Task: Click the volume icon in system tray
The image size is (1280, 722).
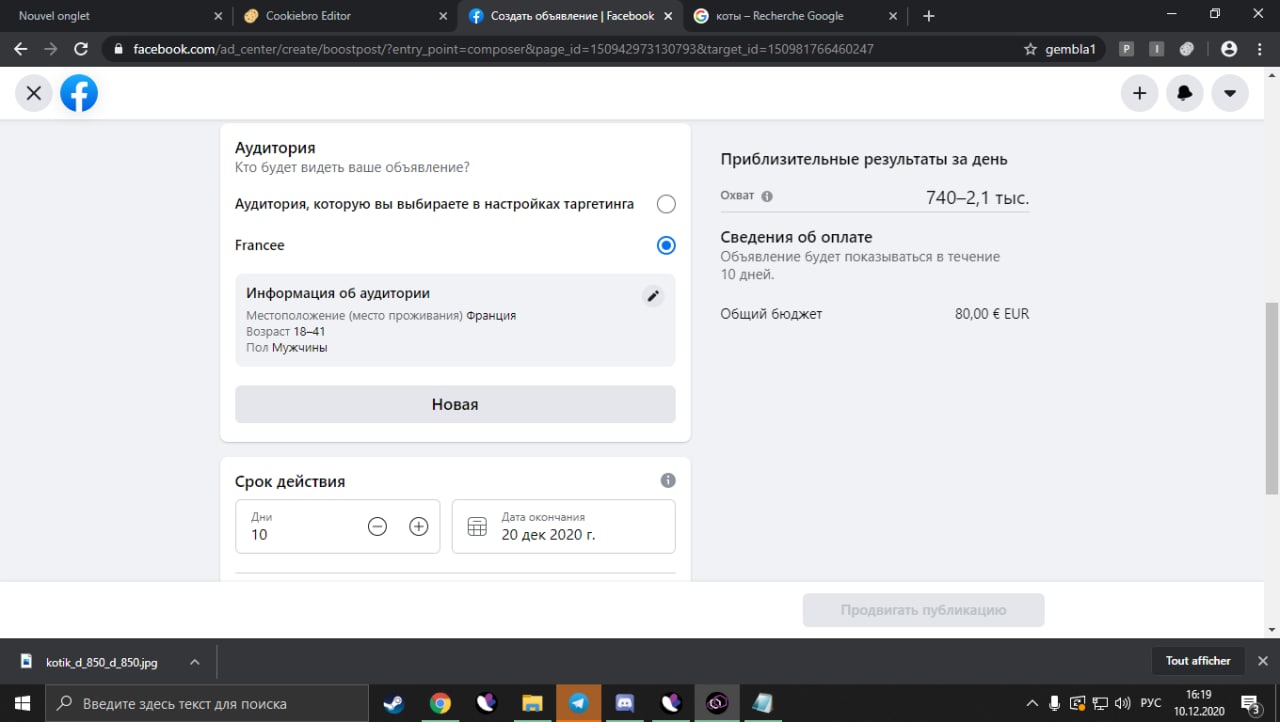Action: 1122,703
